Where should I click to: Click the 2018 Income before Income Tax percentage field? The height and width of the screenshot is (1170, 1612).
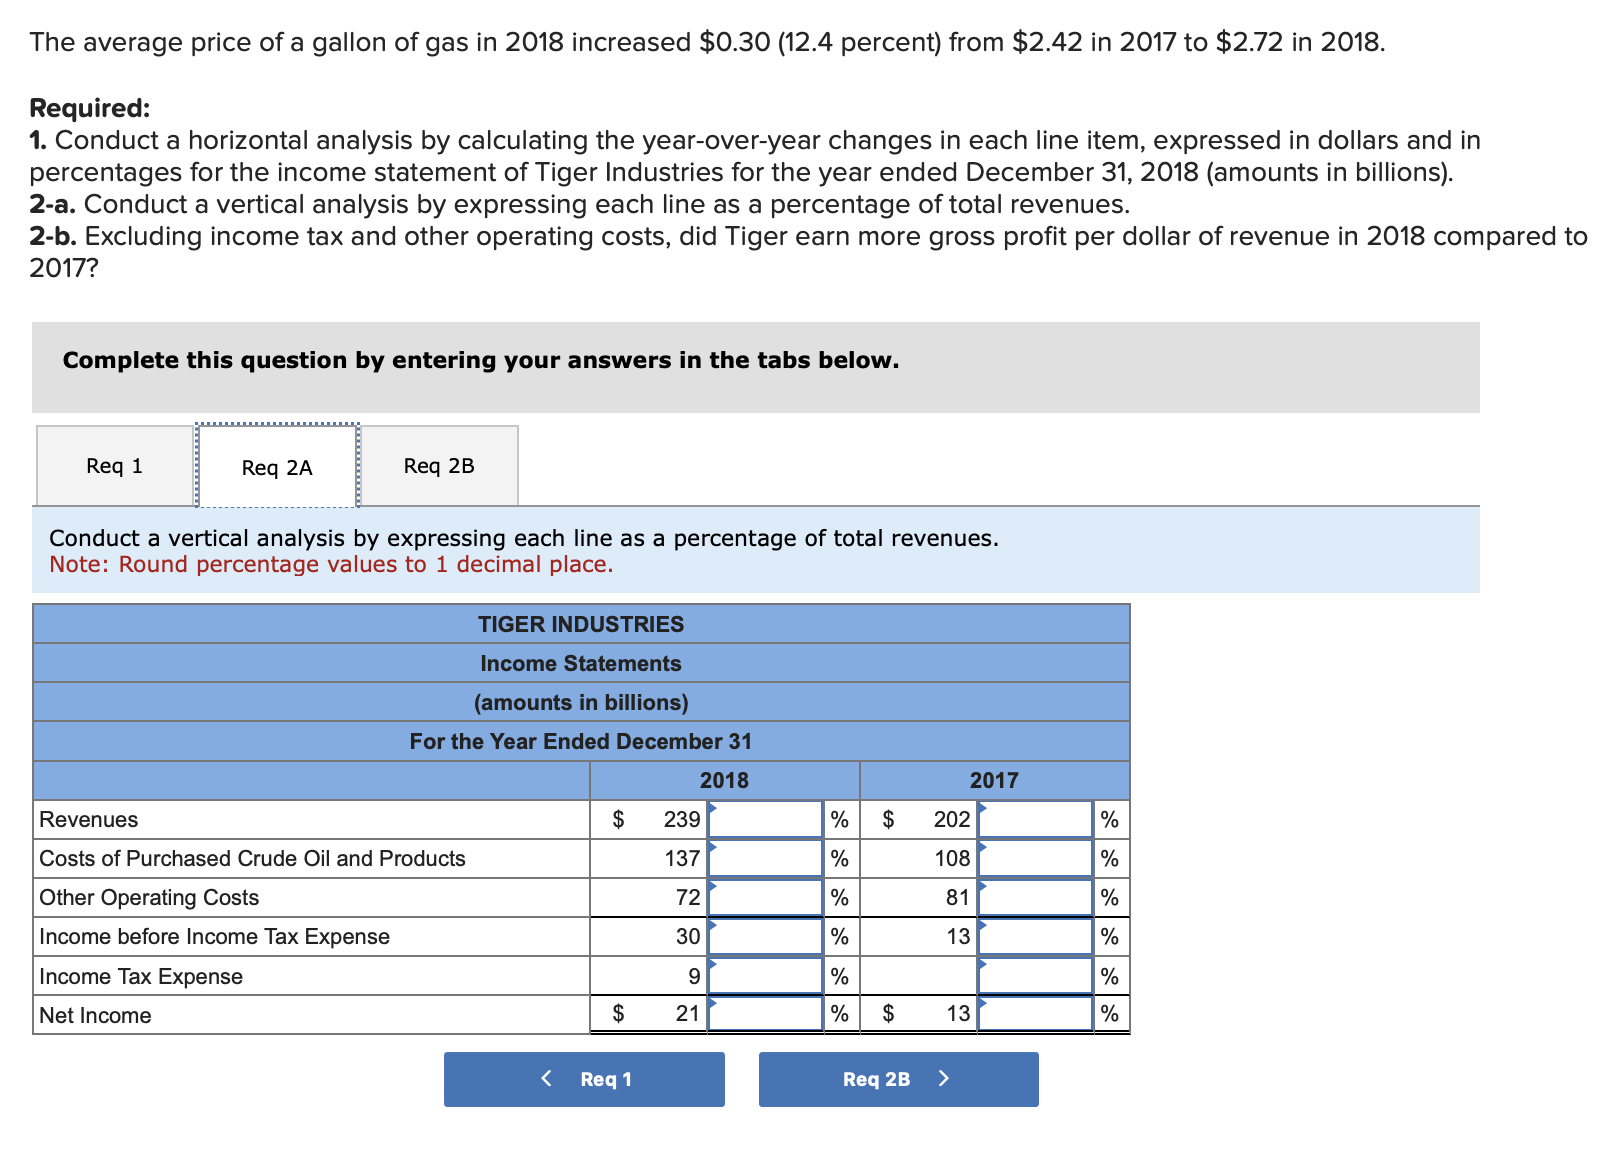763,936
